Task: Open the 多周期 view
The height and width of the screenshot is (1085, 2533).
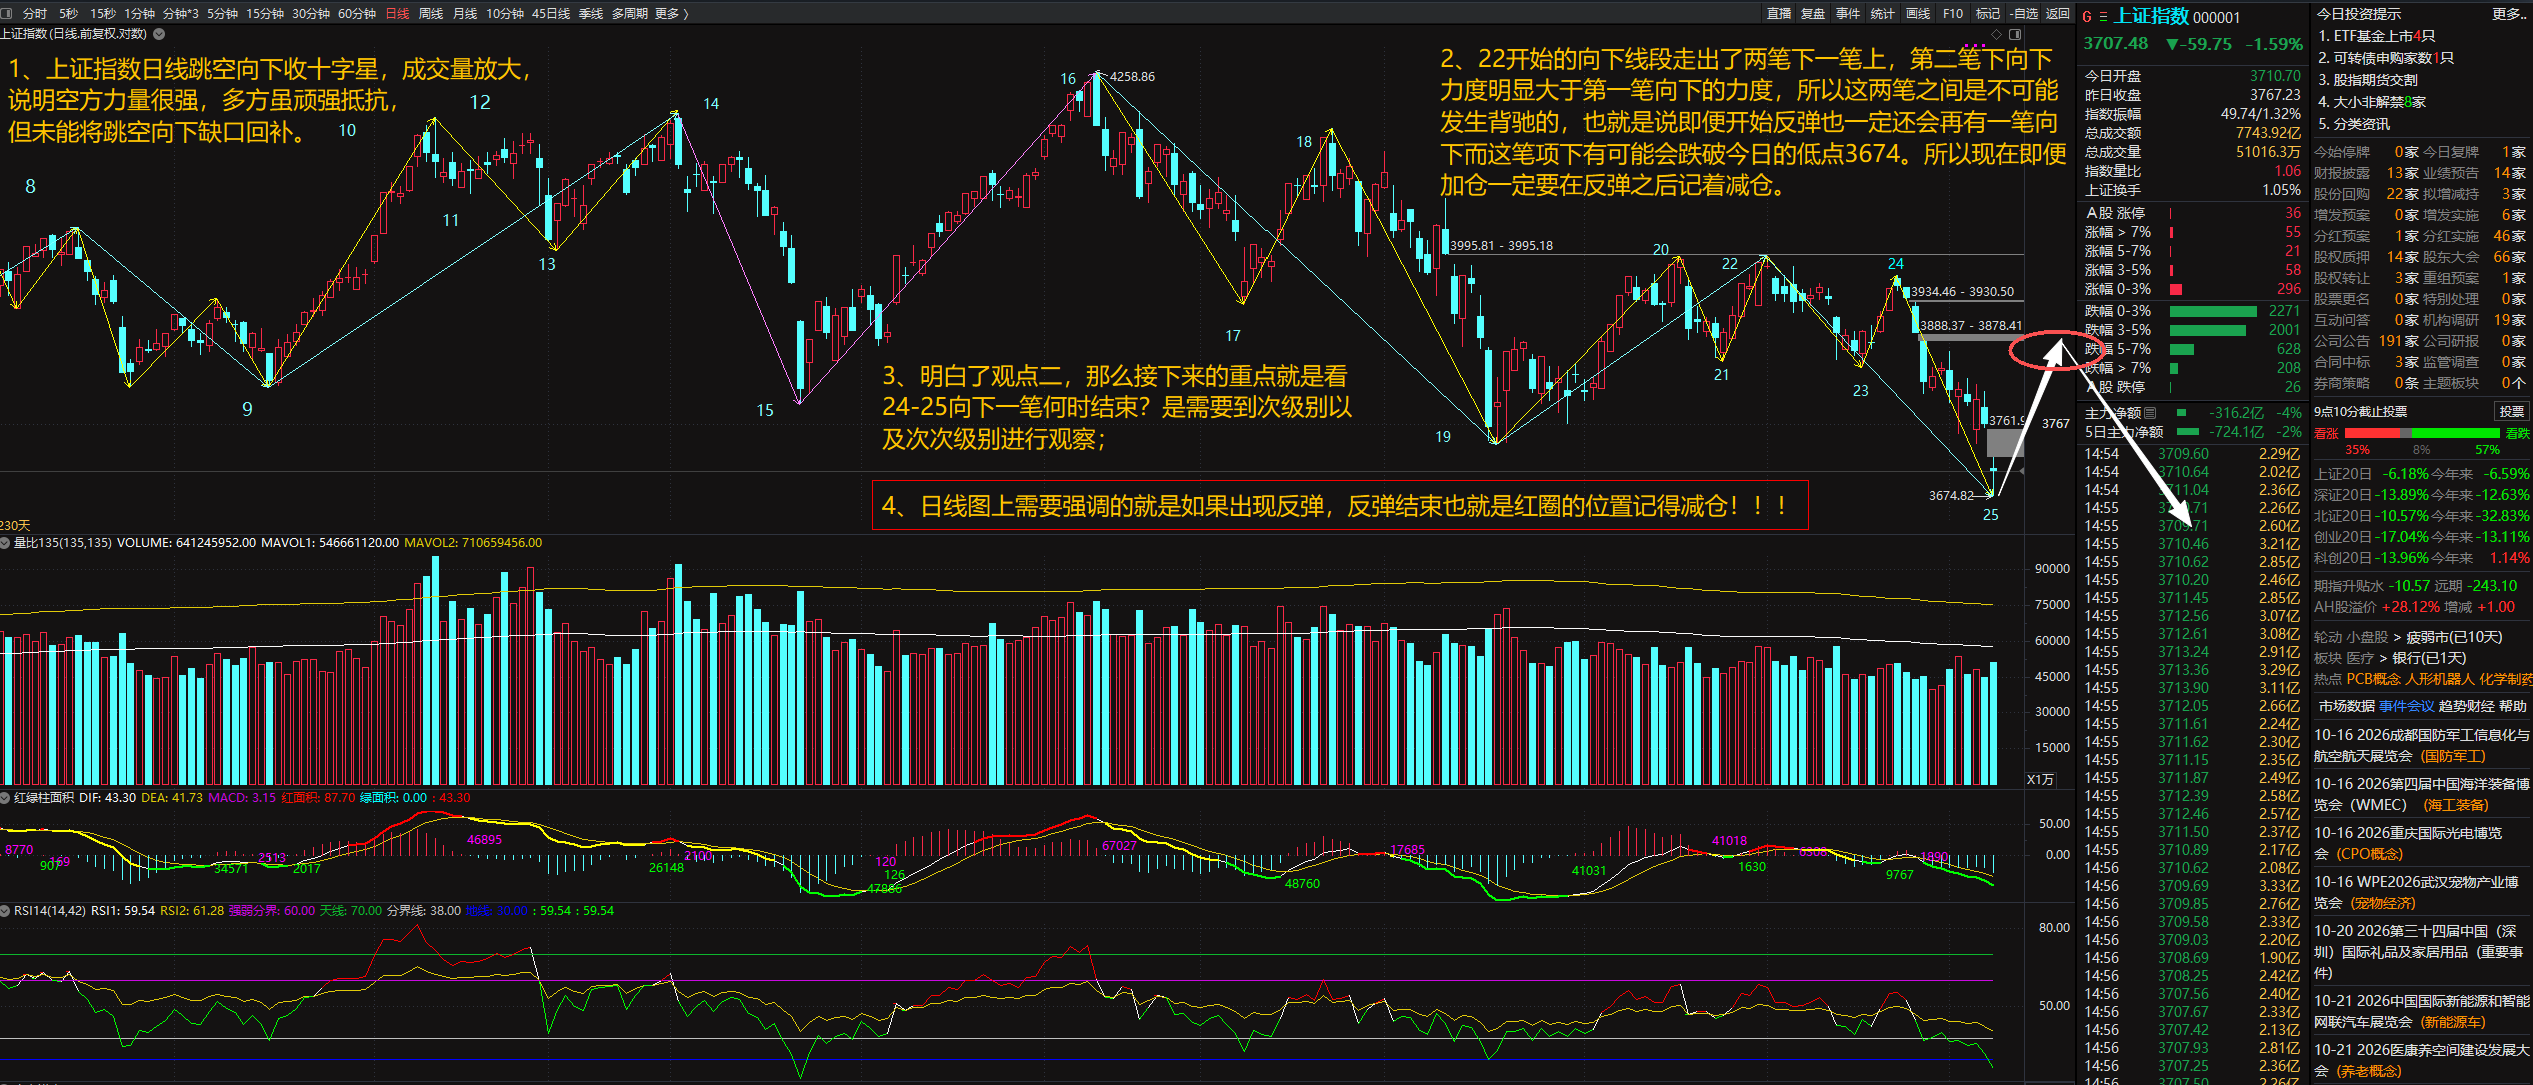Action: [x=630, y=13]
